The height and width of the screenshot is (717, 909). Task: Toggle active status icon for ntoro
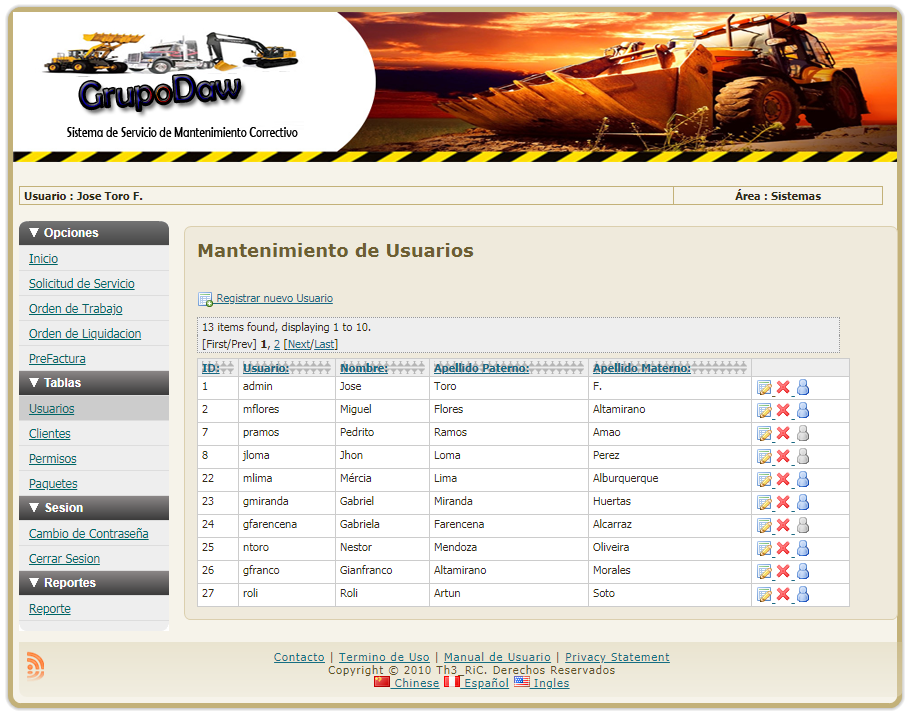coord(803,548)
